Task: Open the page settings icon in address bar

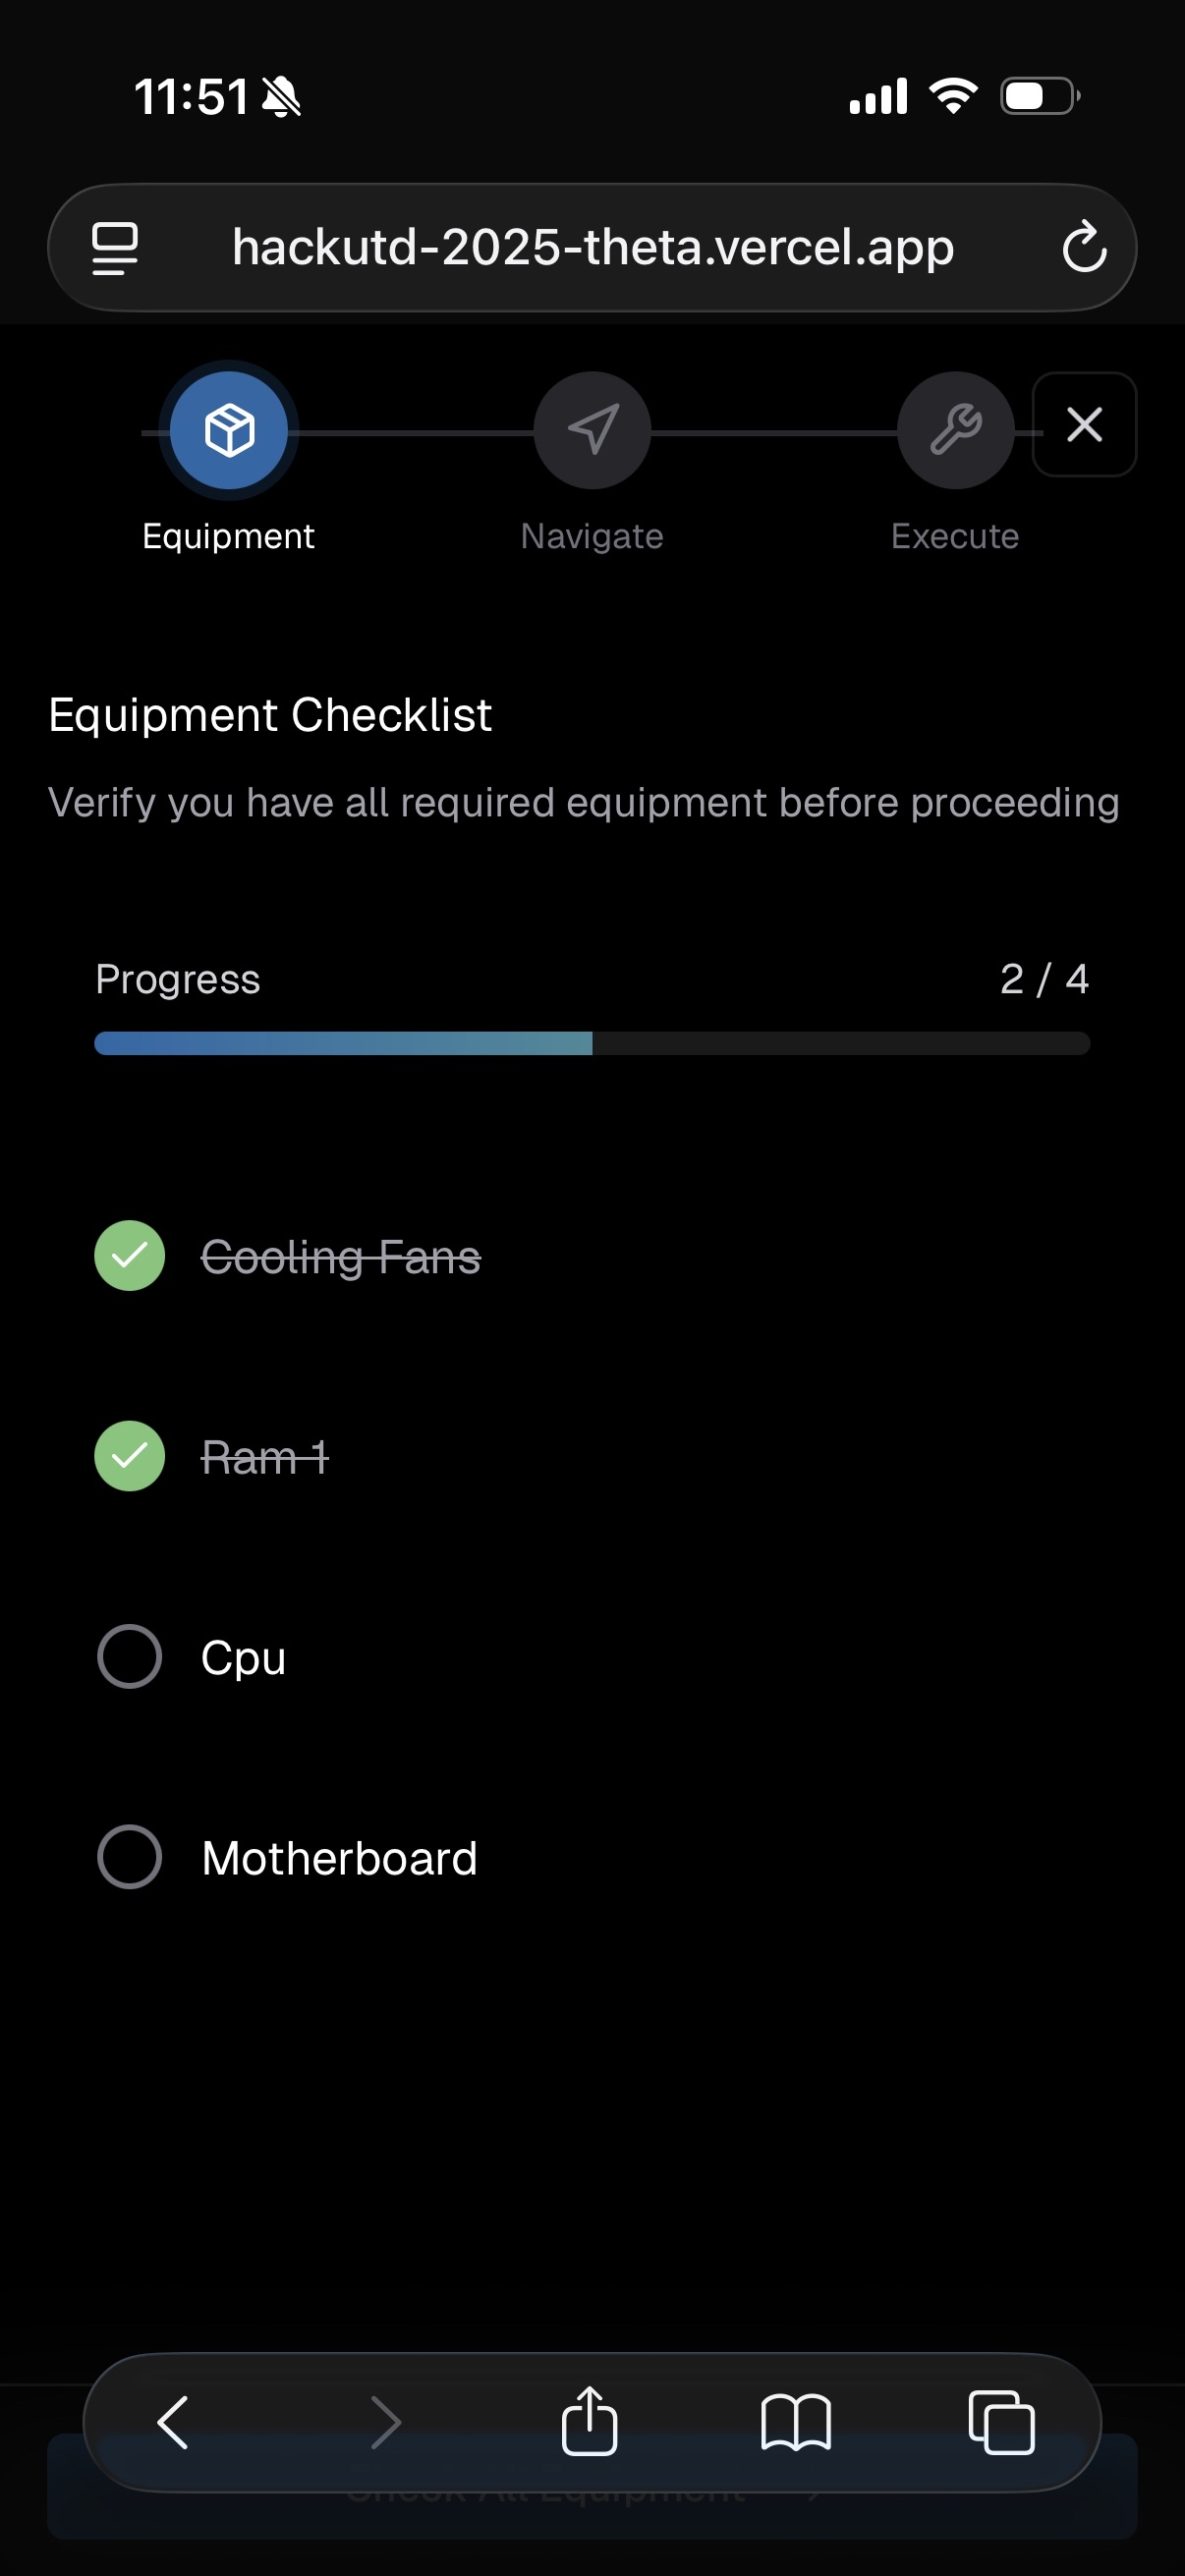Action: pyautogui.click(x=115, y=248)
